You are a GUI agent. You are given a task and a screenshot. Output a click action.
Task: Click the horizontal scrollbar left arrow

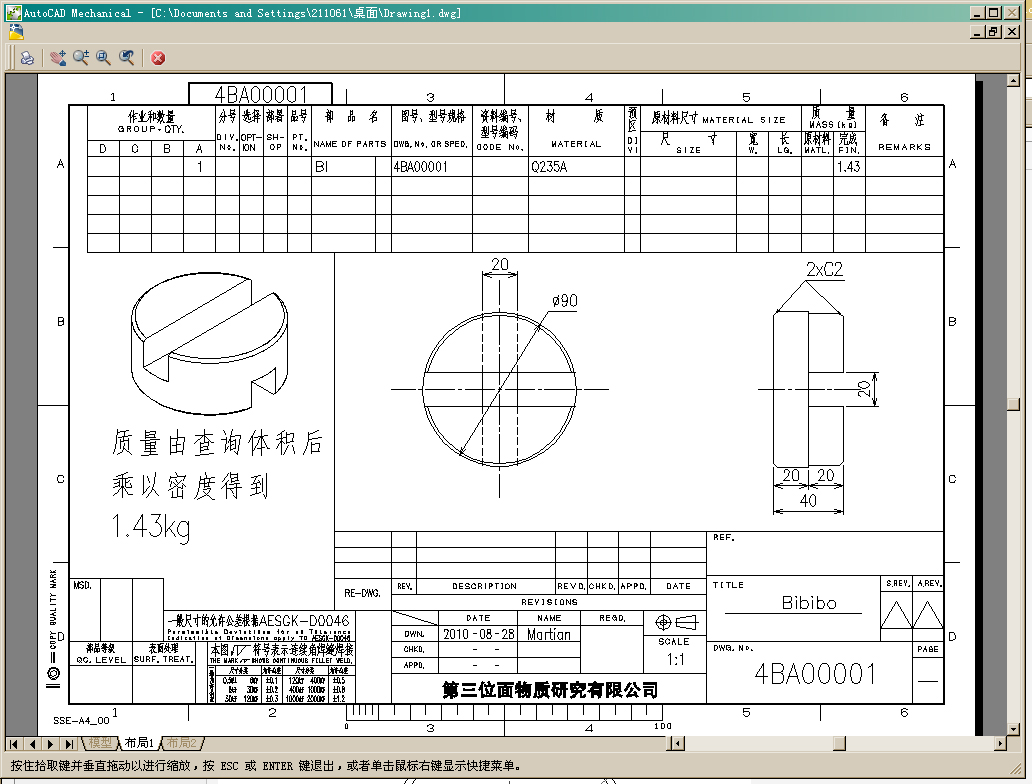(676, 743)
